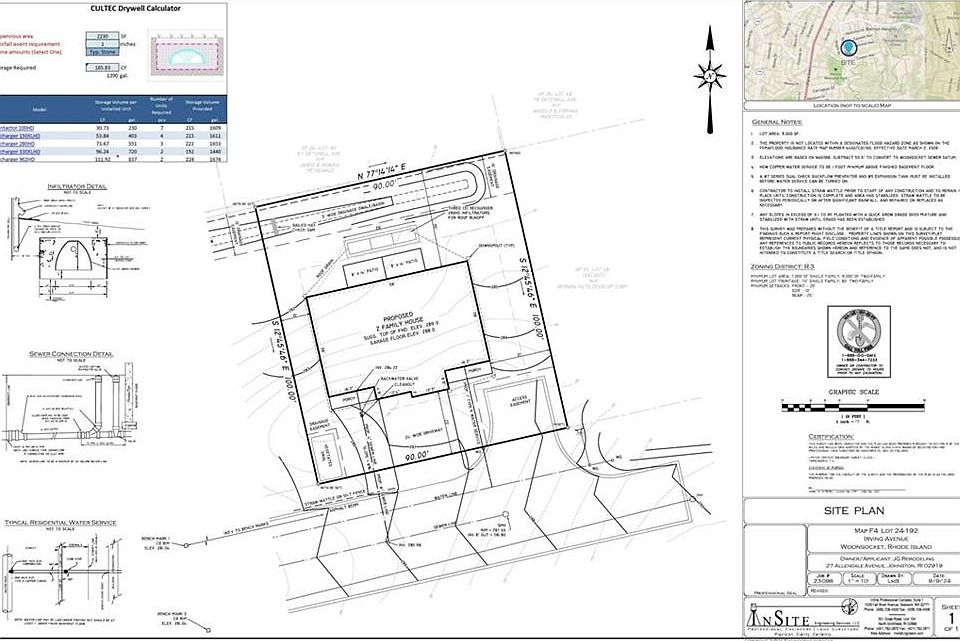Click the InSite Engineering Services logo
Viewport: 960px width, 641px height.
coord(802,619)
